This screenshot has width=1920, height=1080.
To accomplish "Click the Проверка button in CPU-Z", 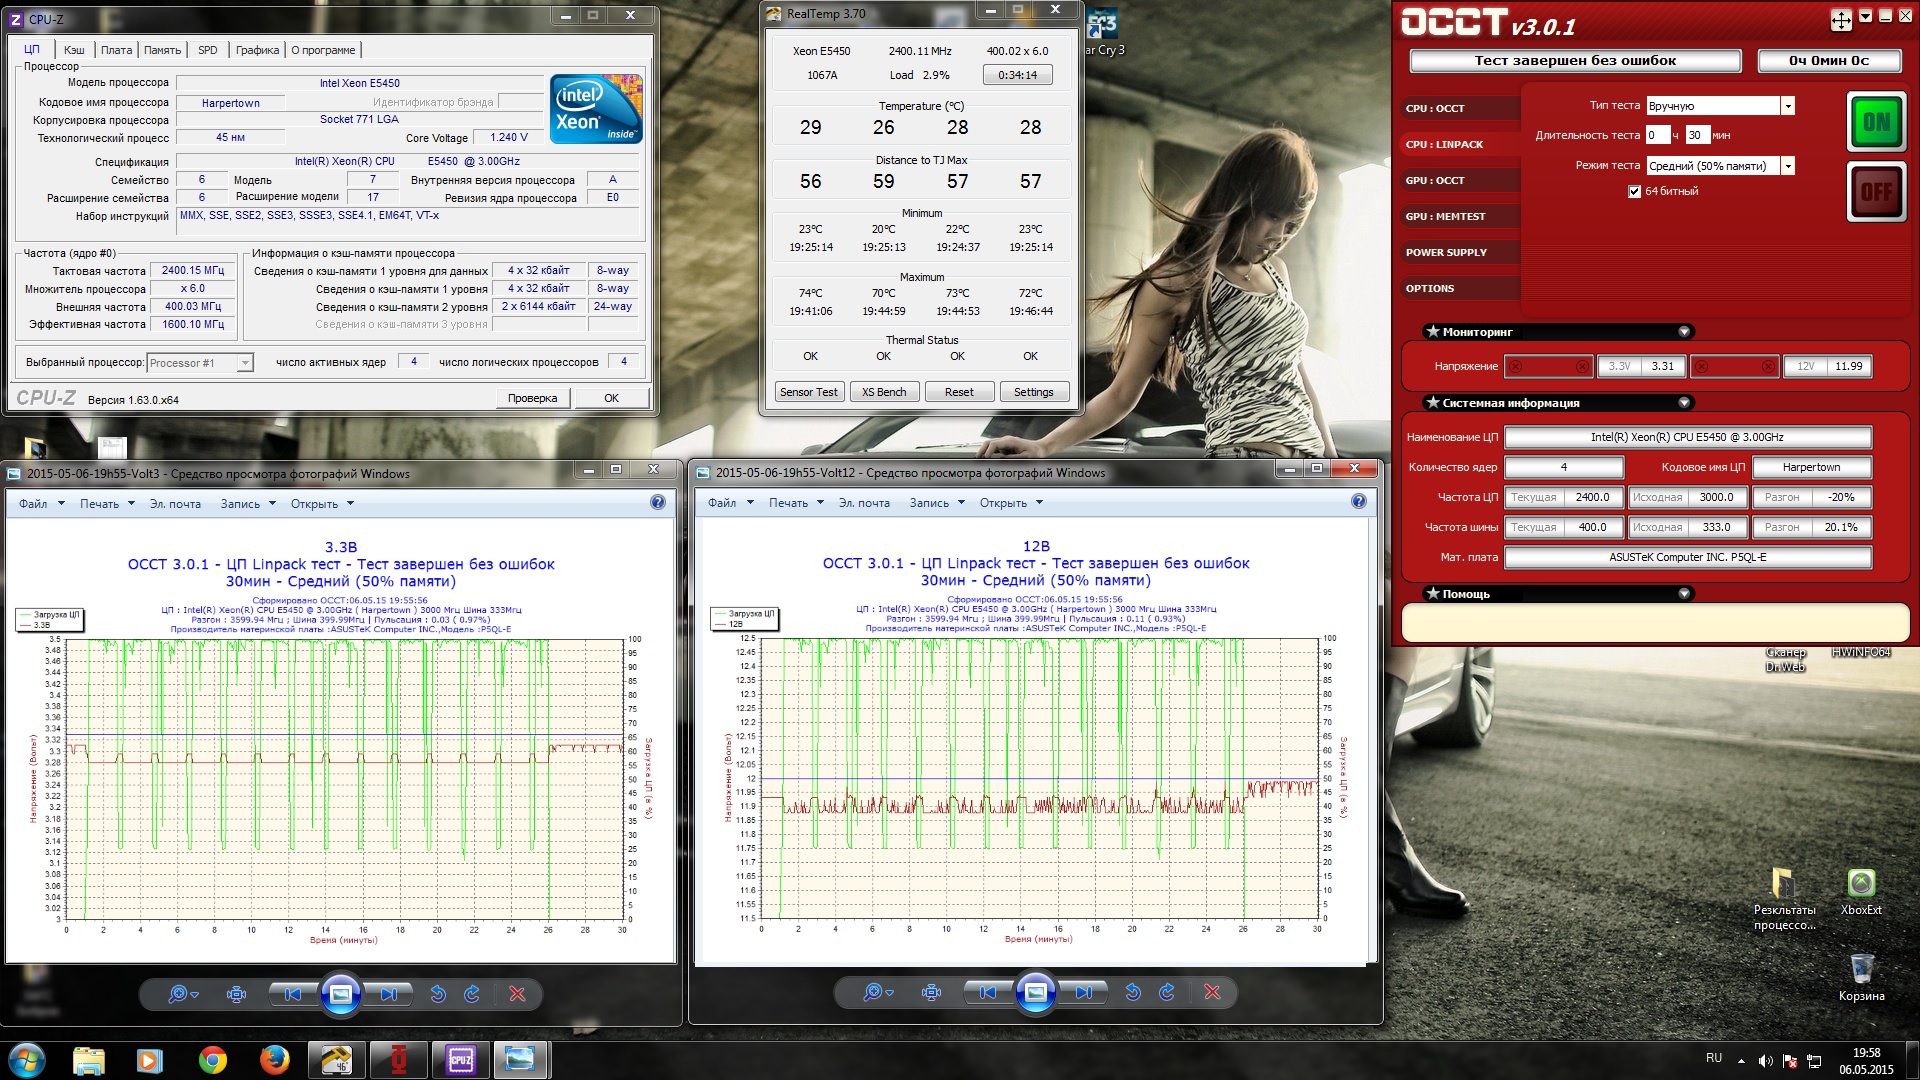I will [x=532, y=398].
